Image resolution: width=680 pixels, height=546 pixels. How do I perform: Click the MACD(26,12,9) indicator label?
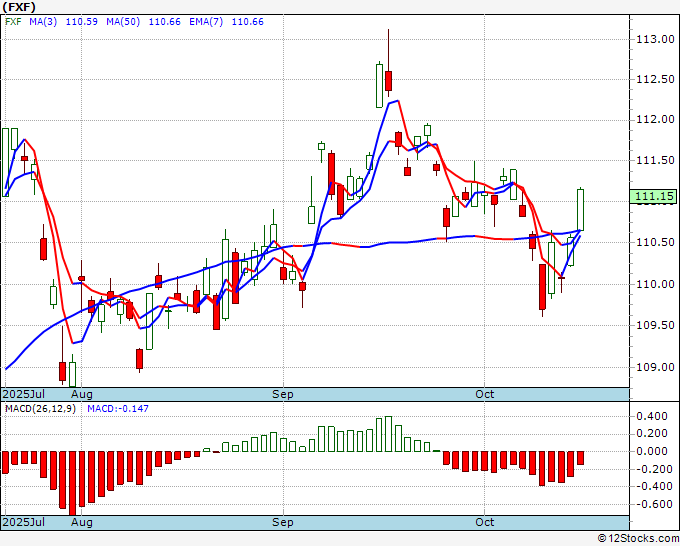[x=41, y=408]
